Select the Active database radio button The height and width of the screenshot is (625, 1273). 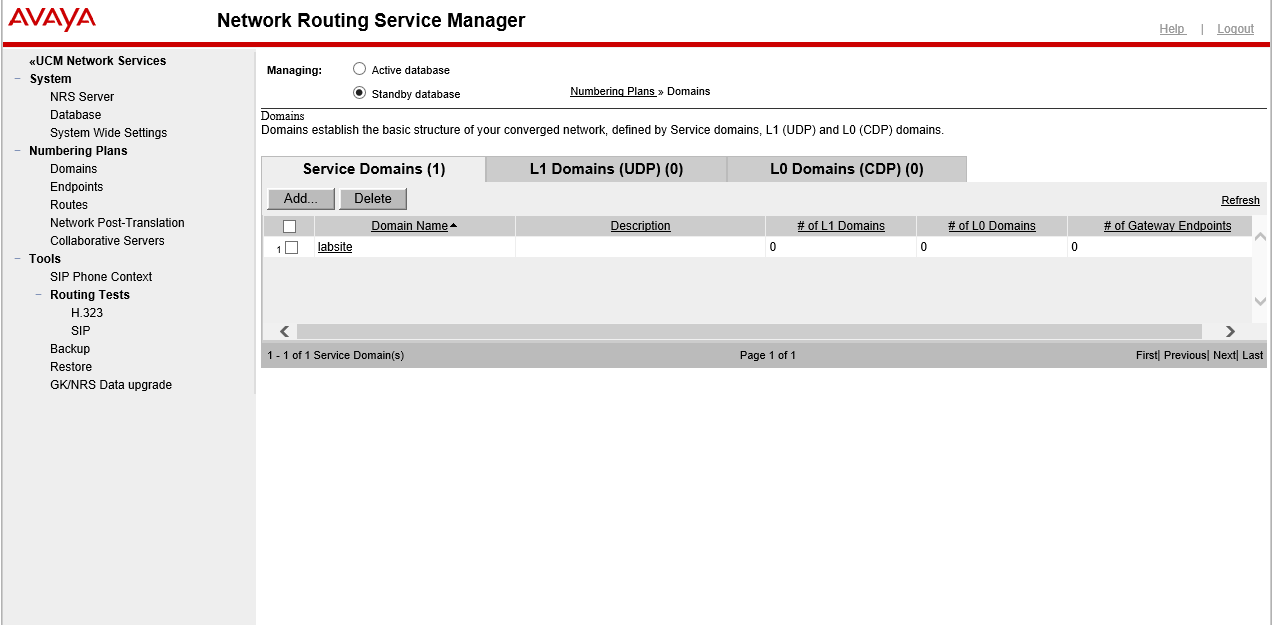tap(360, 69)
